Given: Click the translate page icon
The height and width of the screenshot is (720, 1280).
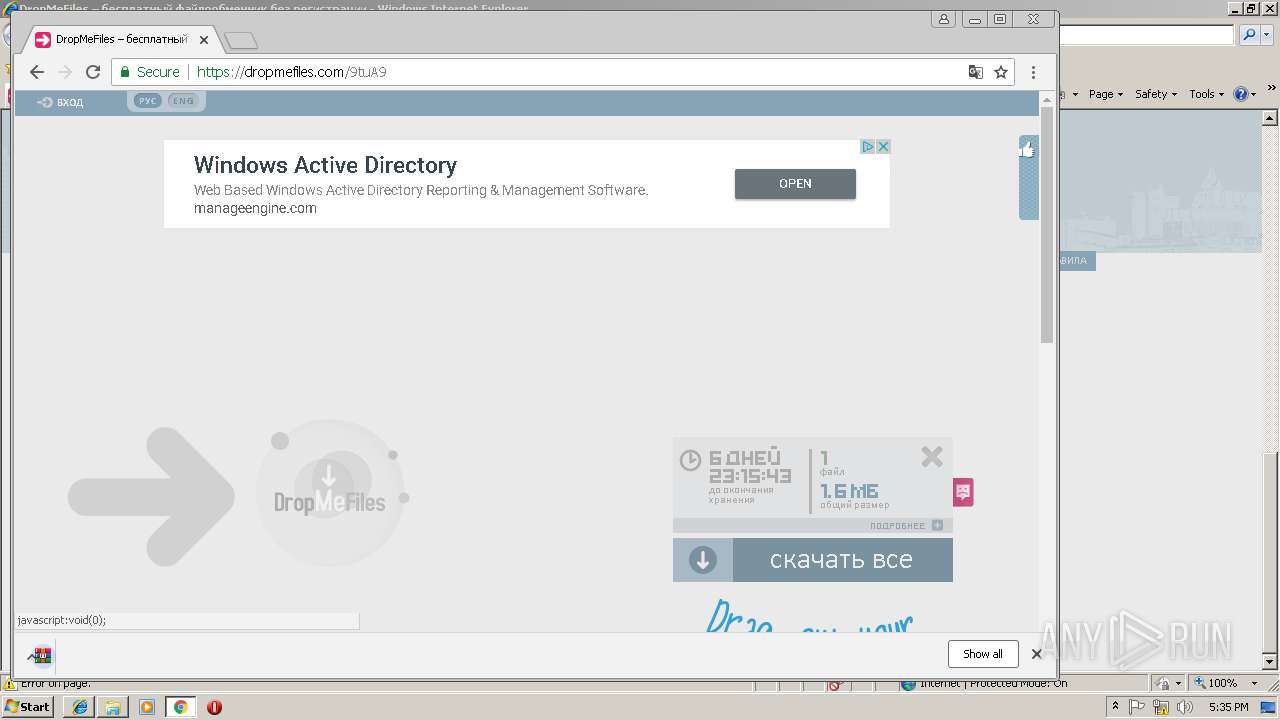Looking at the screenshot, I should pos(975,72).
